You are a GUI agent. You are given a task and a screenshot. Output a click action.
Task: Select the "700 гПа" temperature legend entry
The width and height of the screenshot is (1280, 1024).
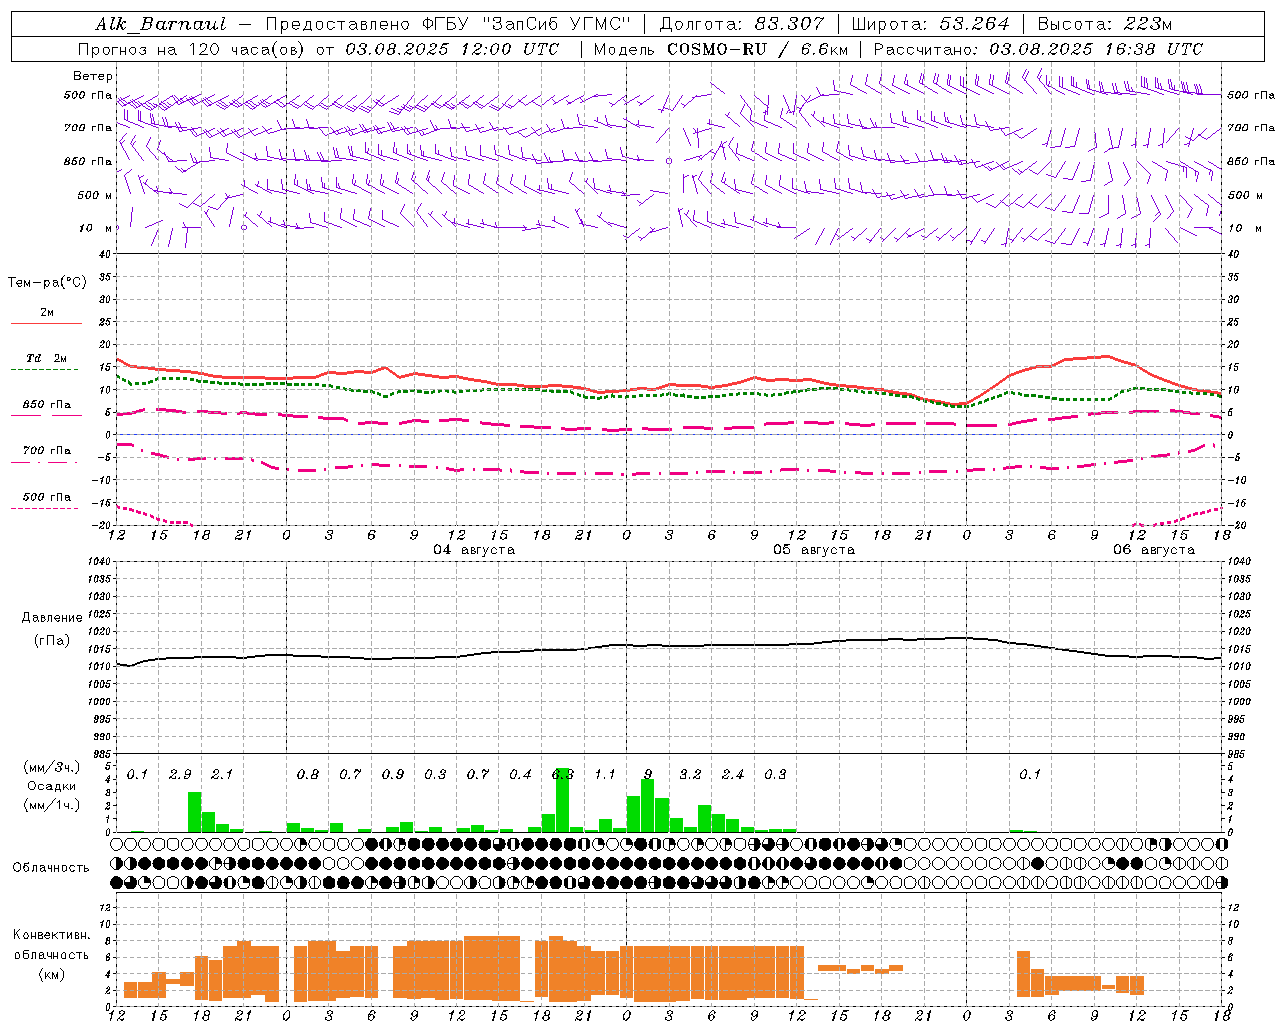pyautogui.click(x=47, y=450)
